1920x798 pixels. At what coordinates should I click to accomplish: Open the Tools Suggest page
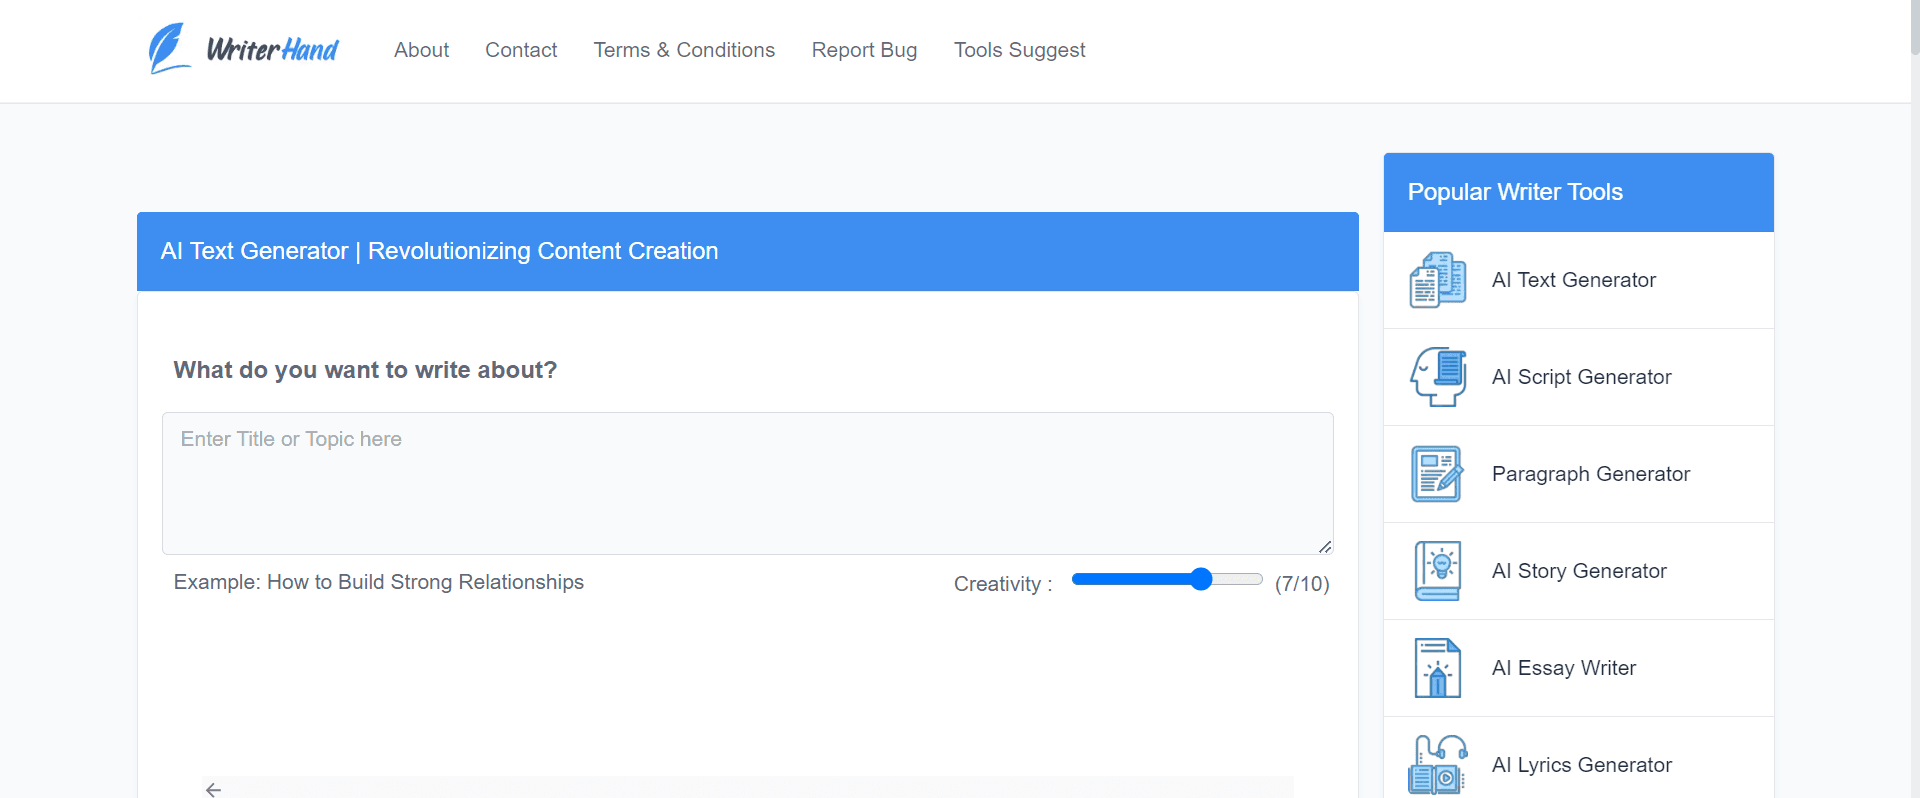click(x=1019, y=50)
